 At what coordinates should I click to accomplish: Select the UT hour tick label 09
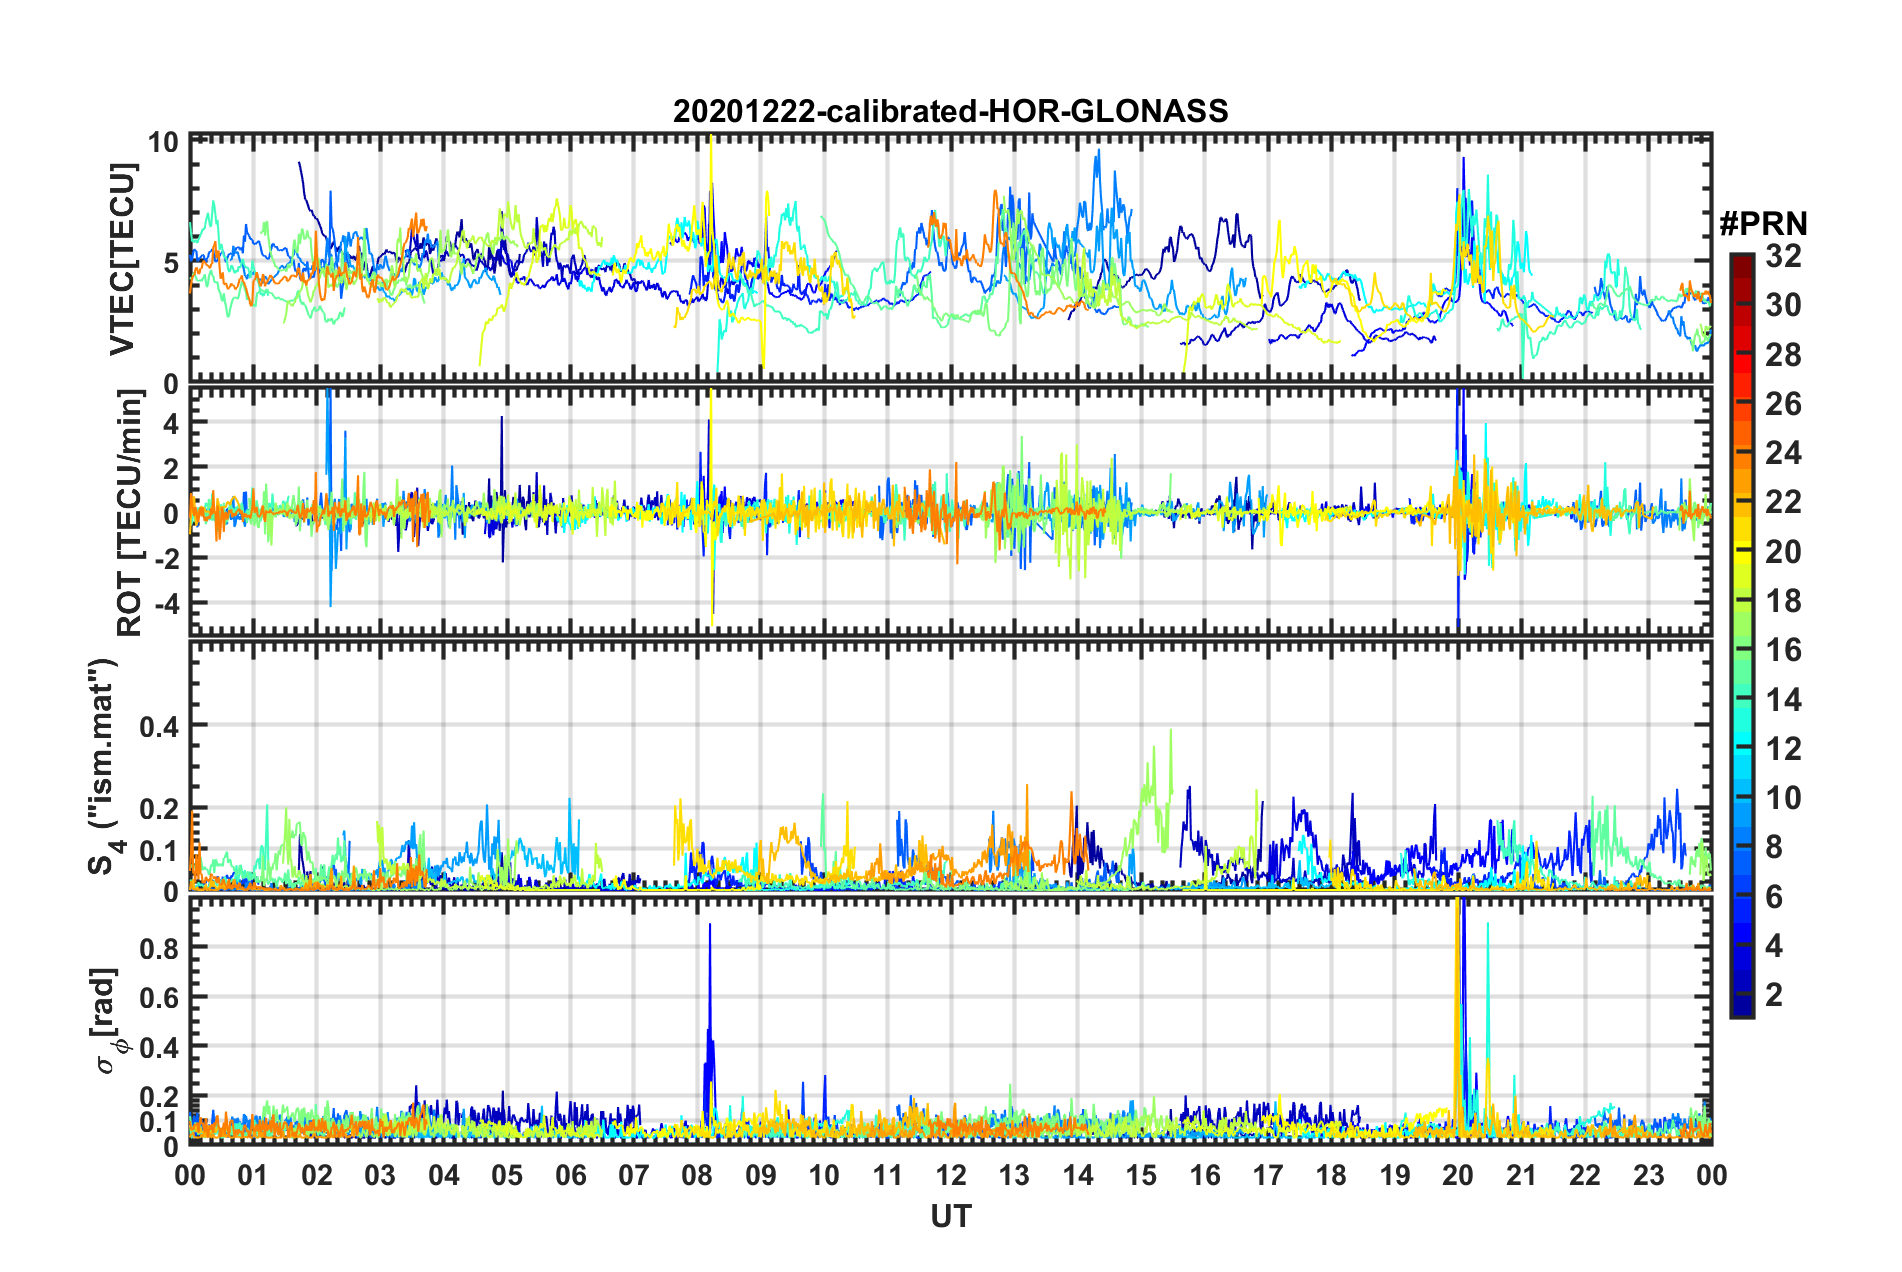tap(761, 1175)
